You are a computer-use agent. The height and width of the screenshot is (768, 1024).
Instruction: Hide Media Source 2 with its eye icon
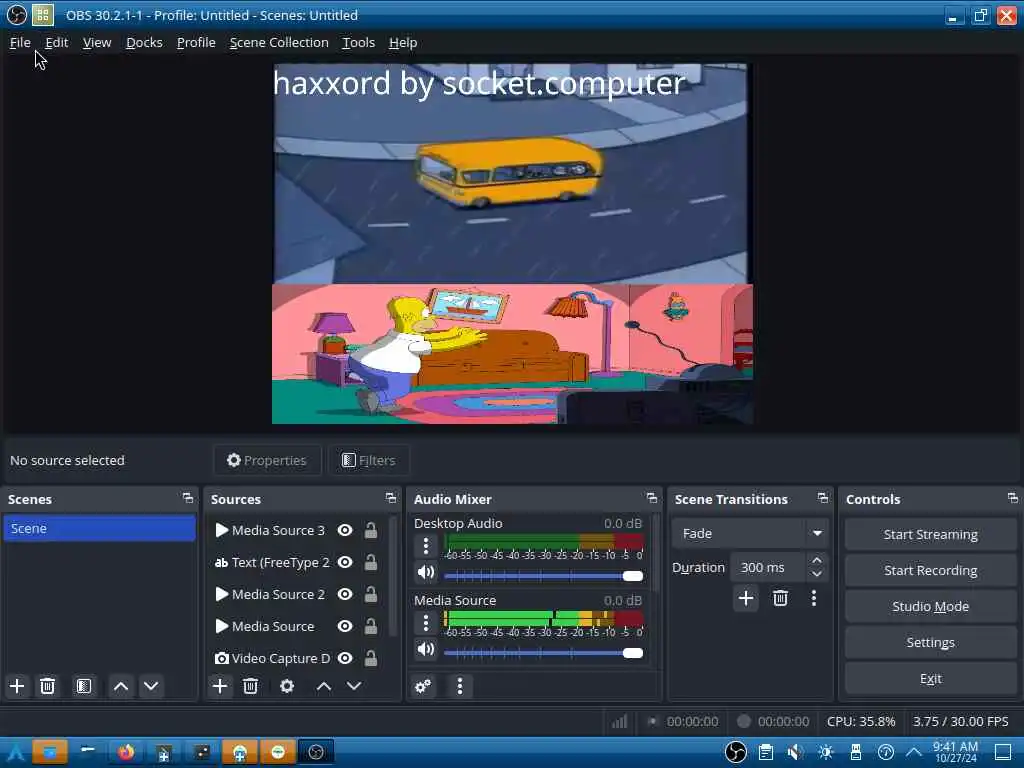tap(345, 594)
